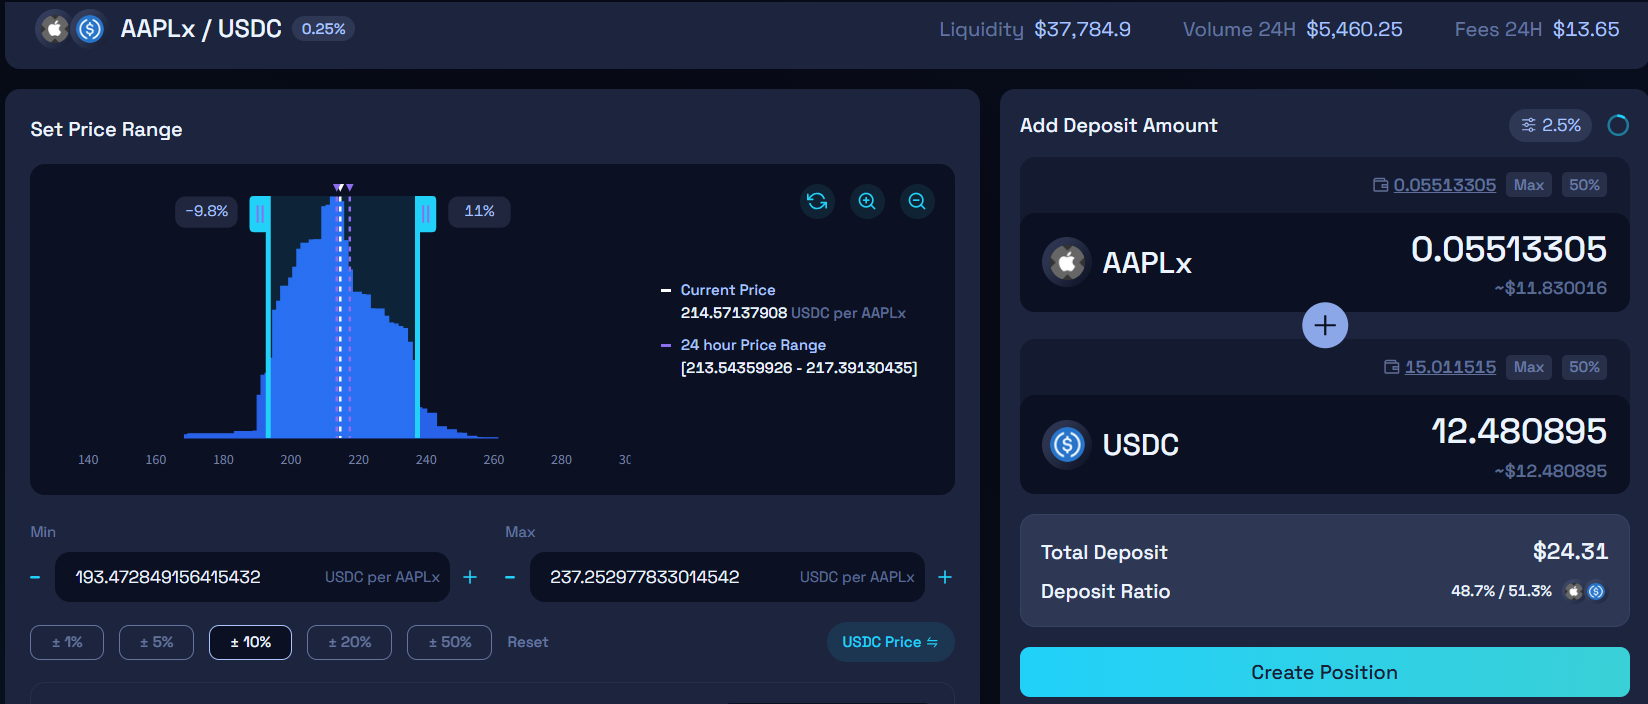The width and height of the screenshot is (1648, 704).
Task: Zoom out on the price chart
Action: (917, 201)
